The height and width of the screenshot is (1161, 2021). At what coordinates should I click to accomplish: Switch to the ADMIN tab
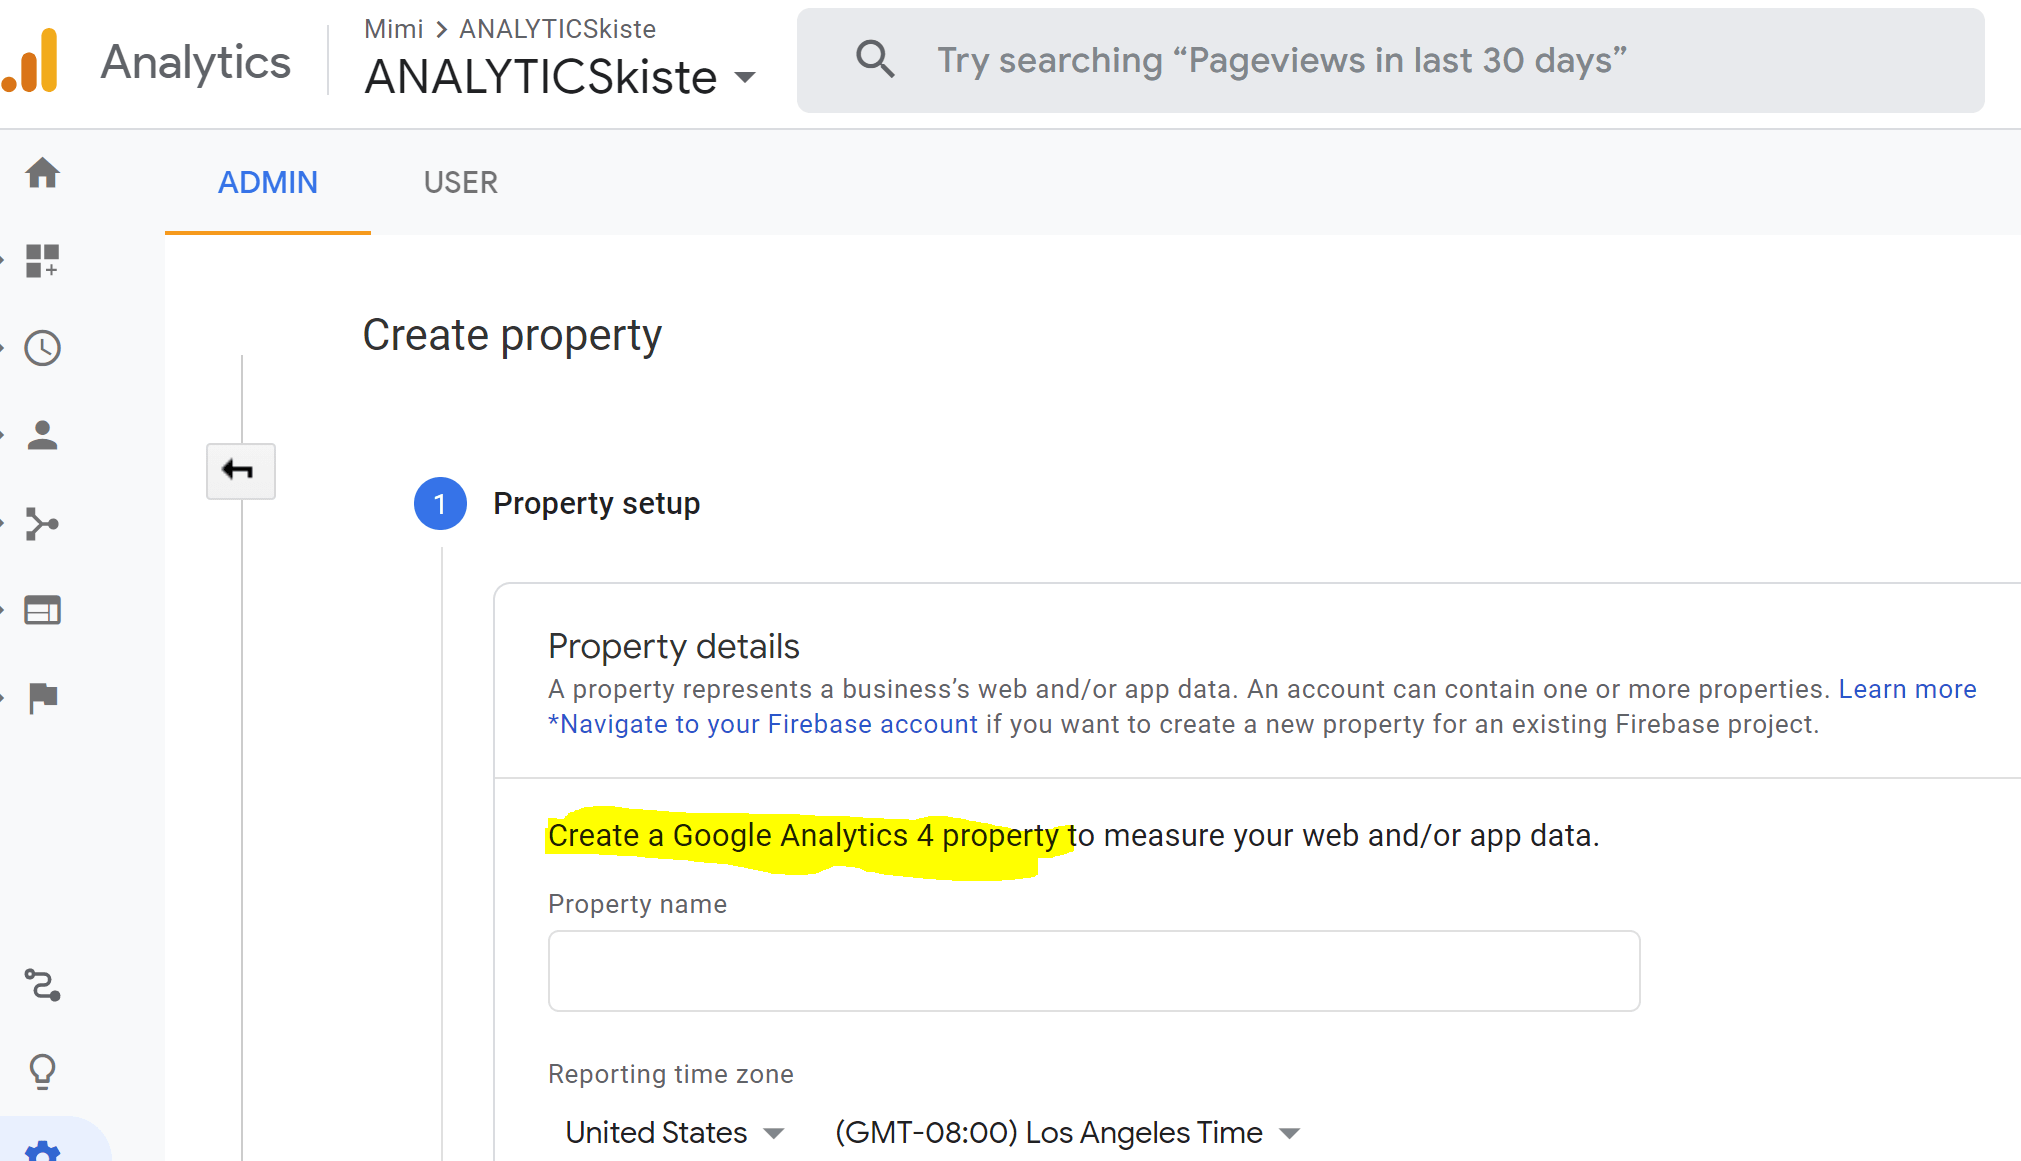(x=268, y=182)
